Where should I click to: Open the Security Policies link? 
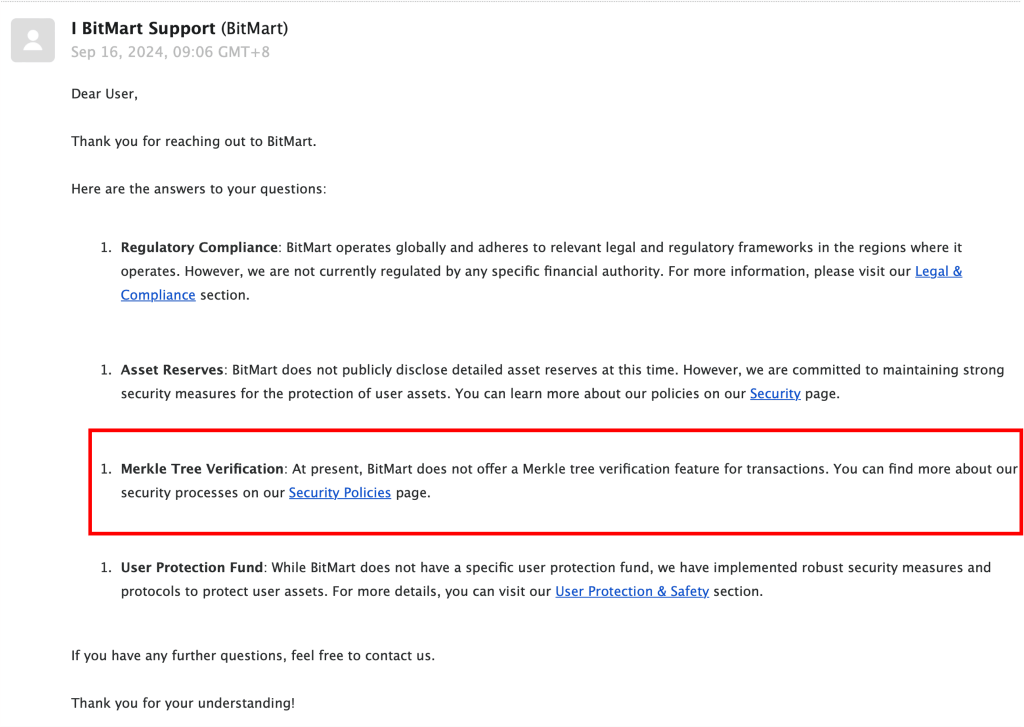[x=340, y=493]
